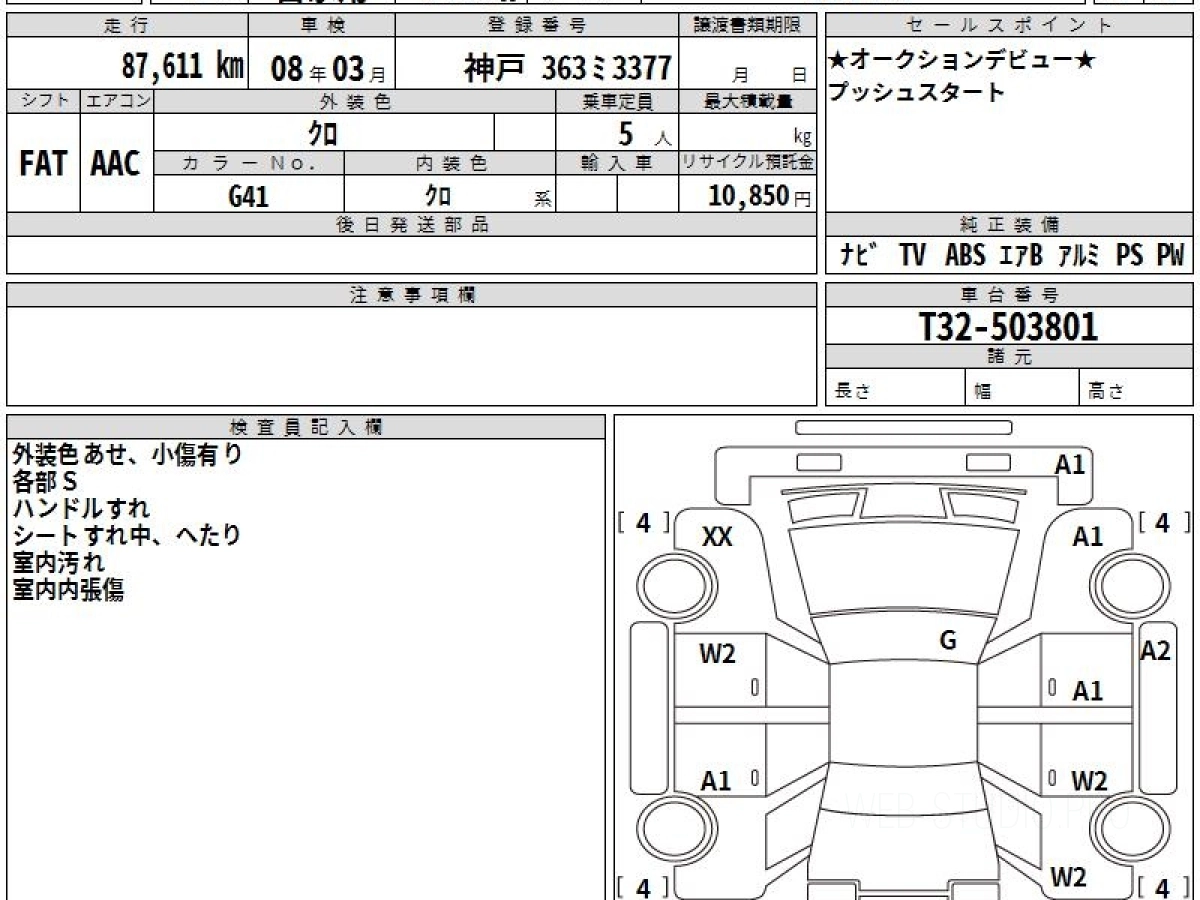
Task: Click the 最大積載量 header
Action: pos(748,101)
